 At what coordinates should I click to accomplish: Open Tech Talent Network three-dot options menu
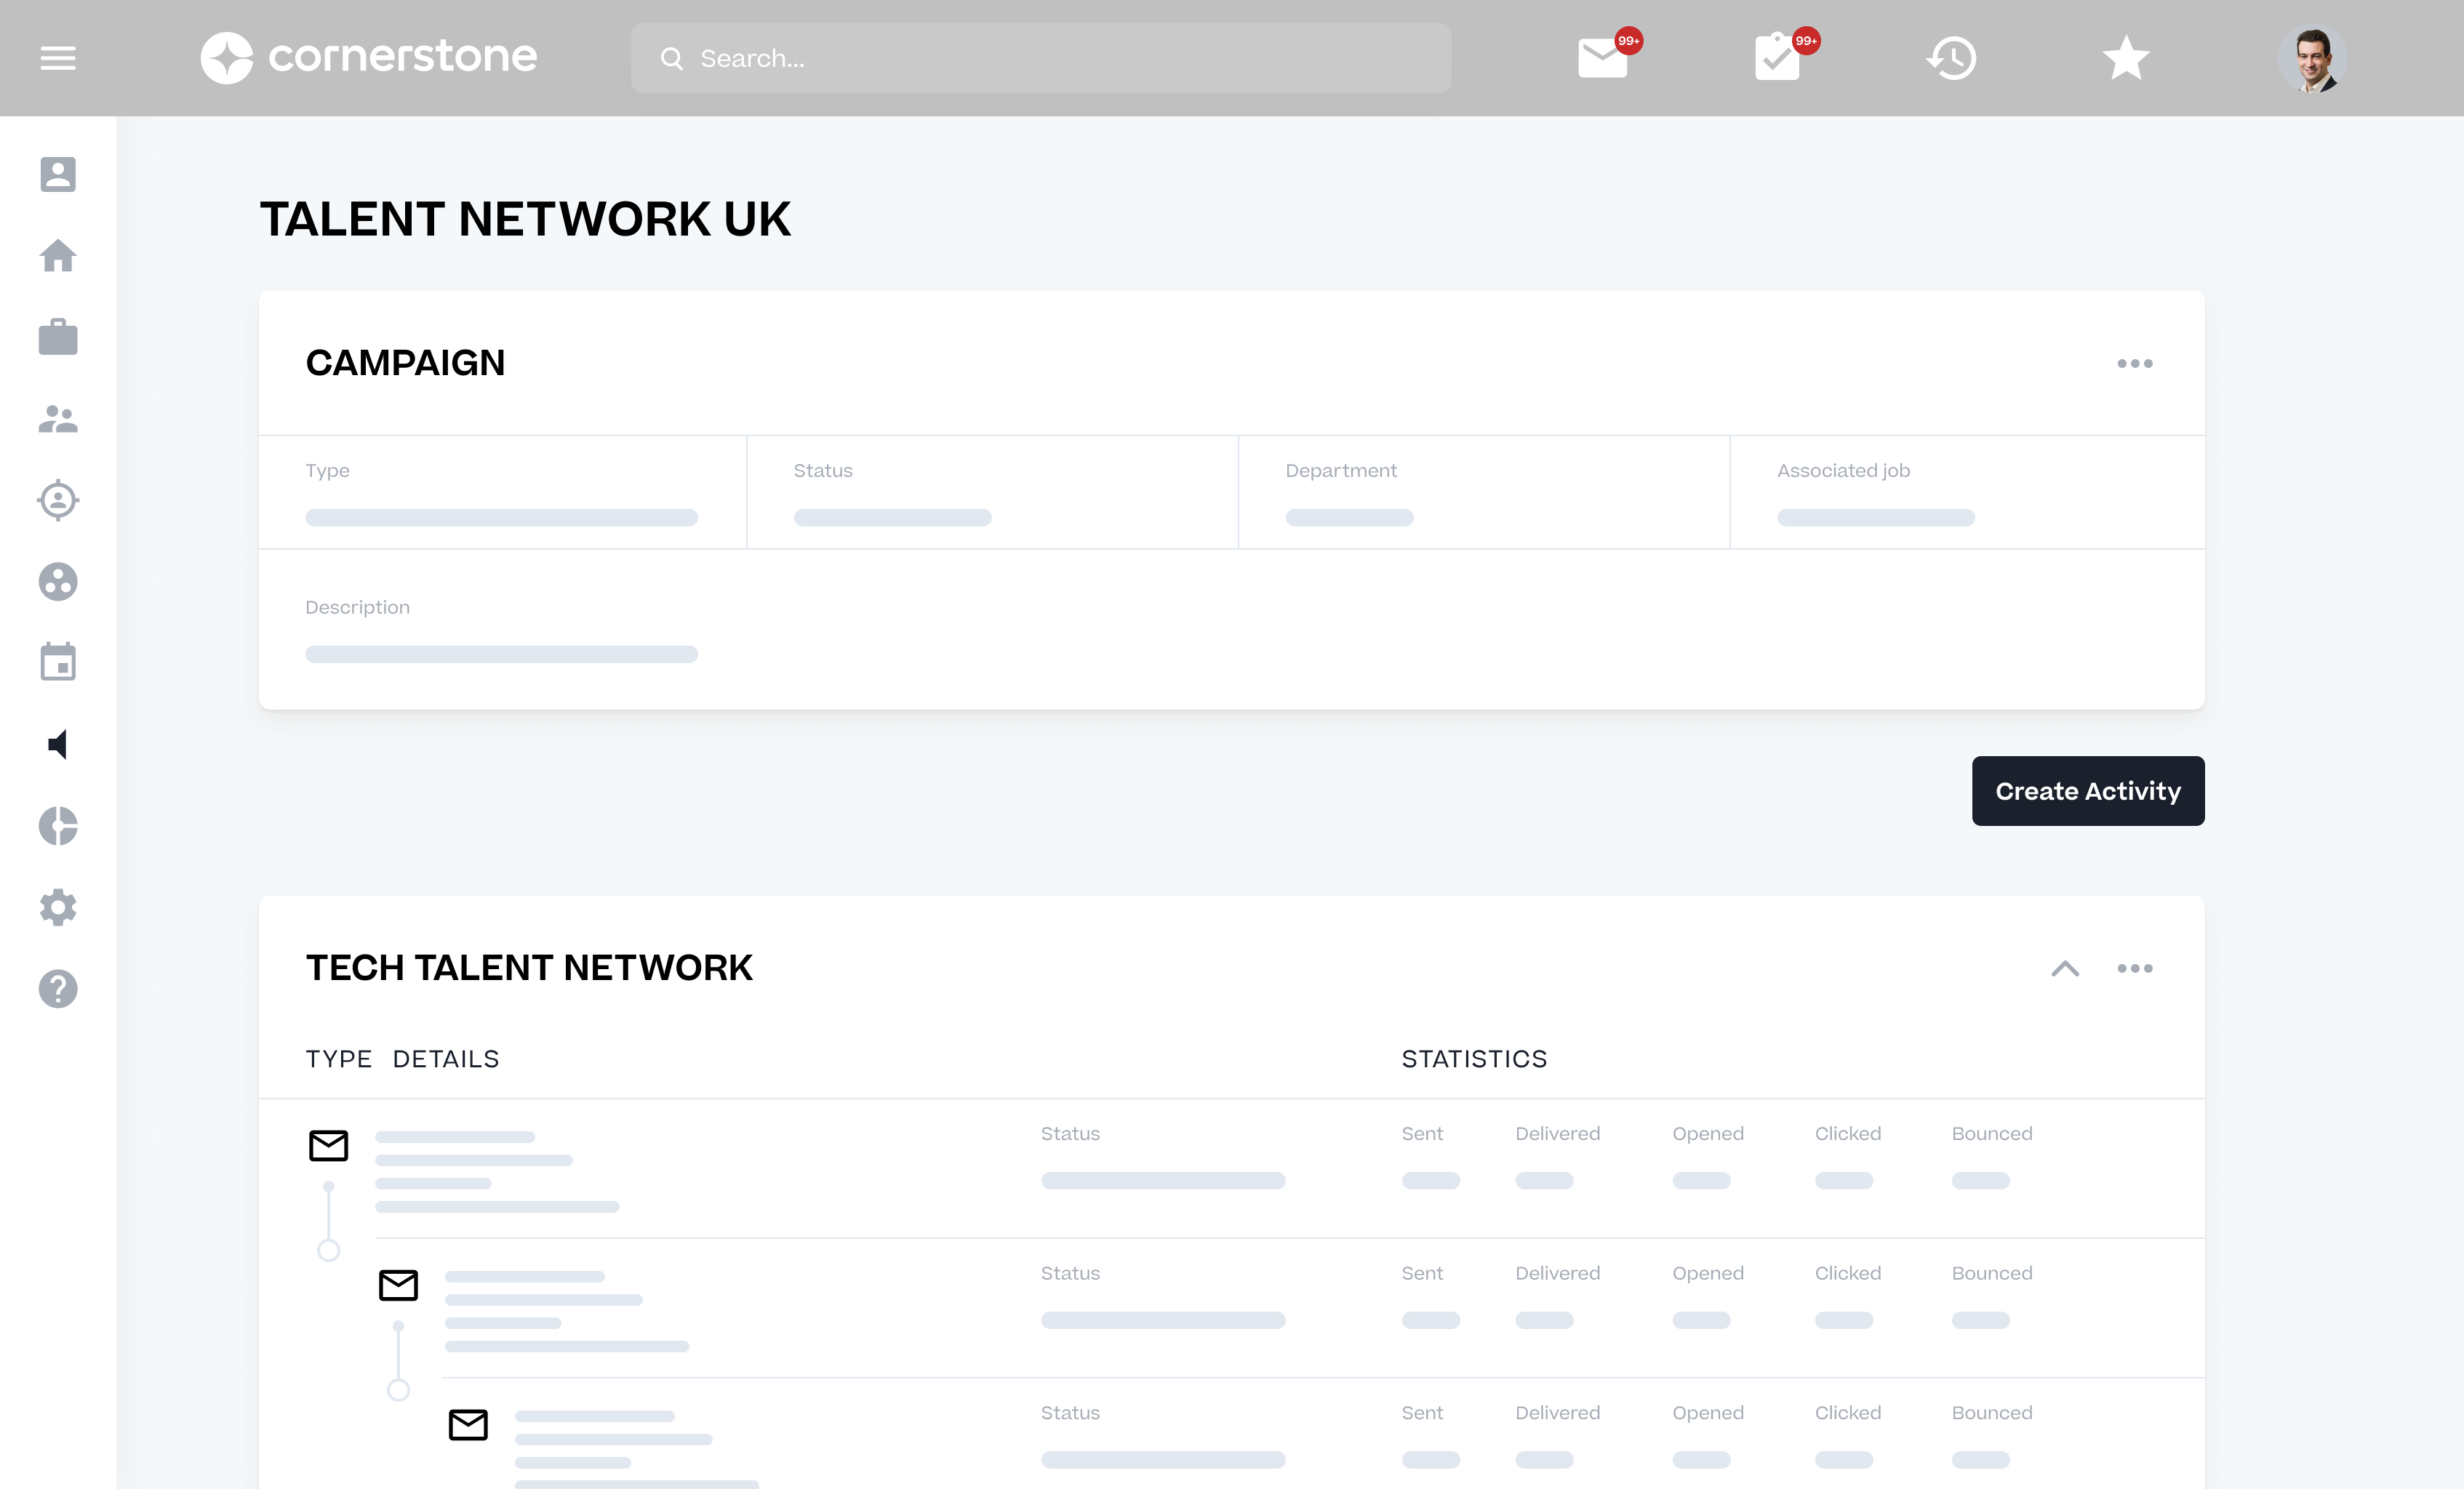[2134, 968]
